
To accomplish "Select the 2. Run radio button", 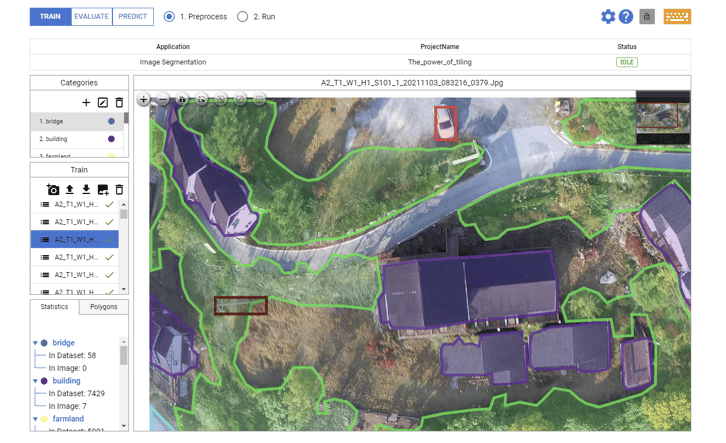I will click(x=242, y=17).
